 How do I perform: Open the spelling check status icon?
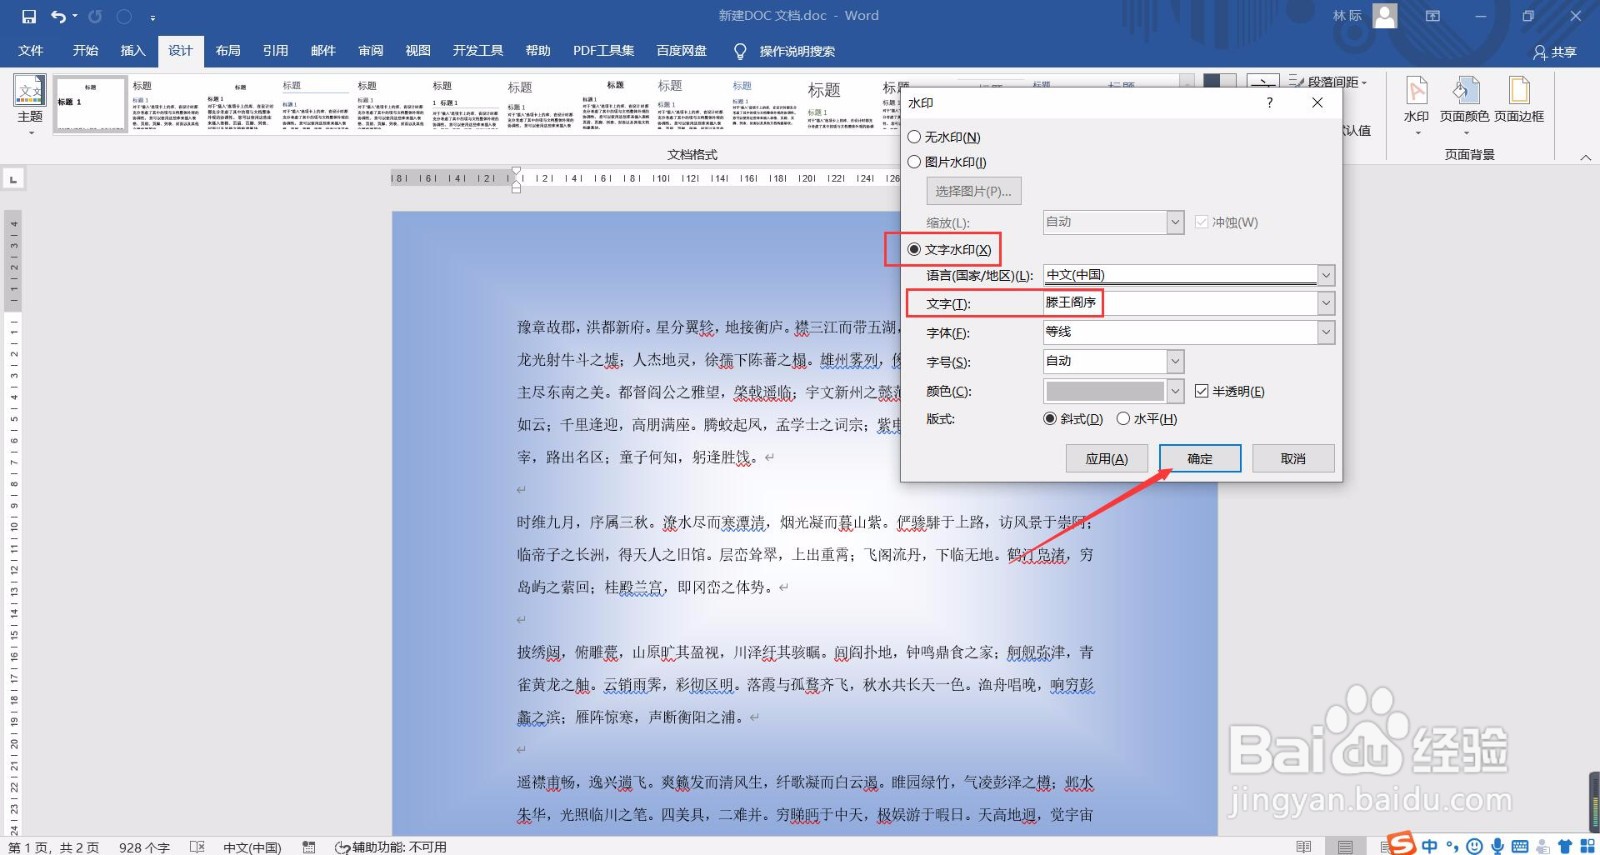click(x=197, y=847)
